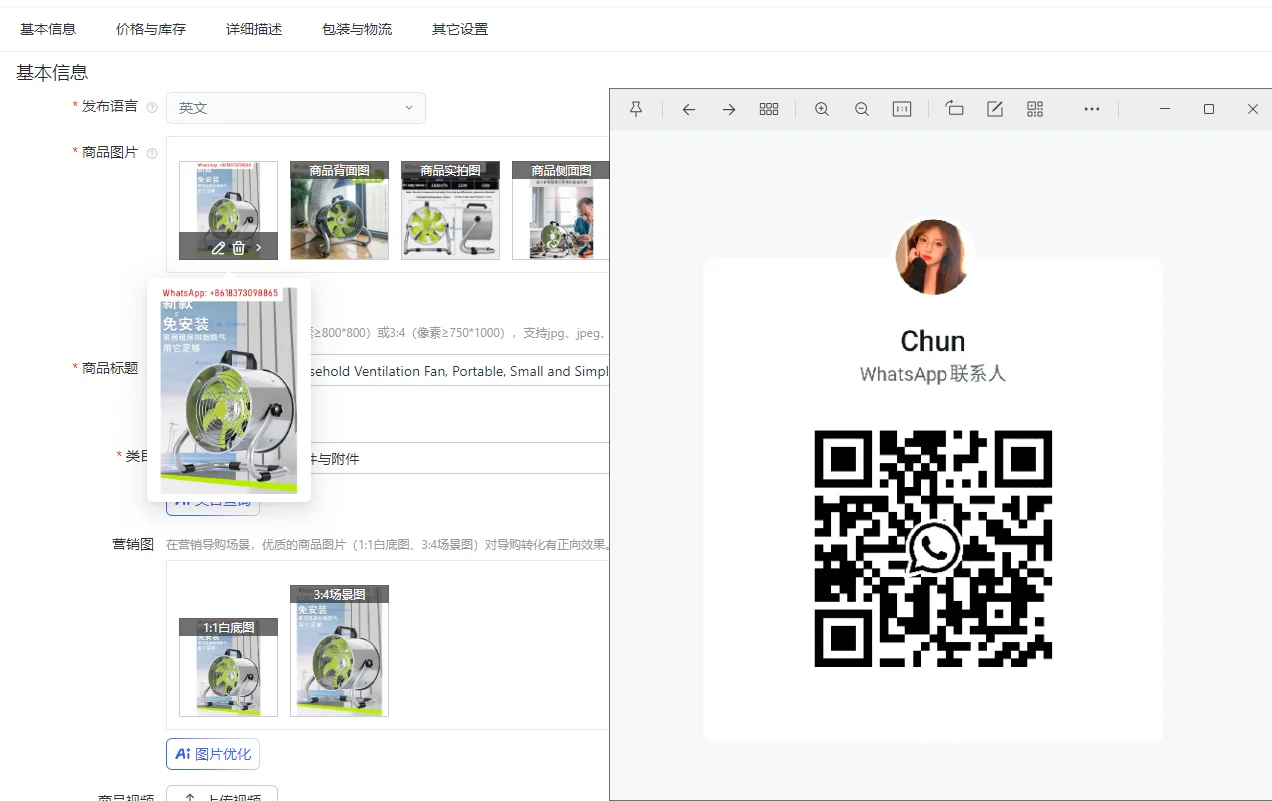This screenshot has width=1272, height=801.
Task: Edit the first product image
Action: [x=218, y=248]
